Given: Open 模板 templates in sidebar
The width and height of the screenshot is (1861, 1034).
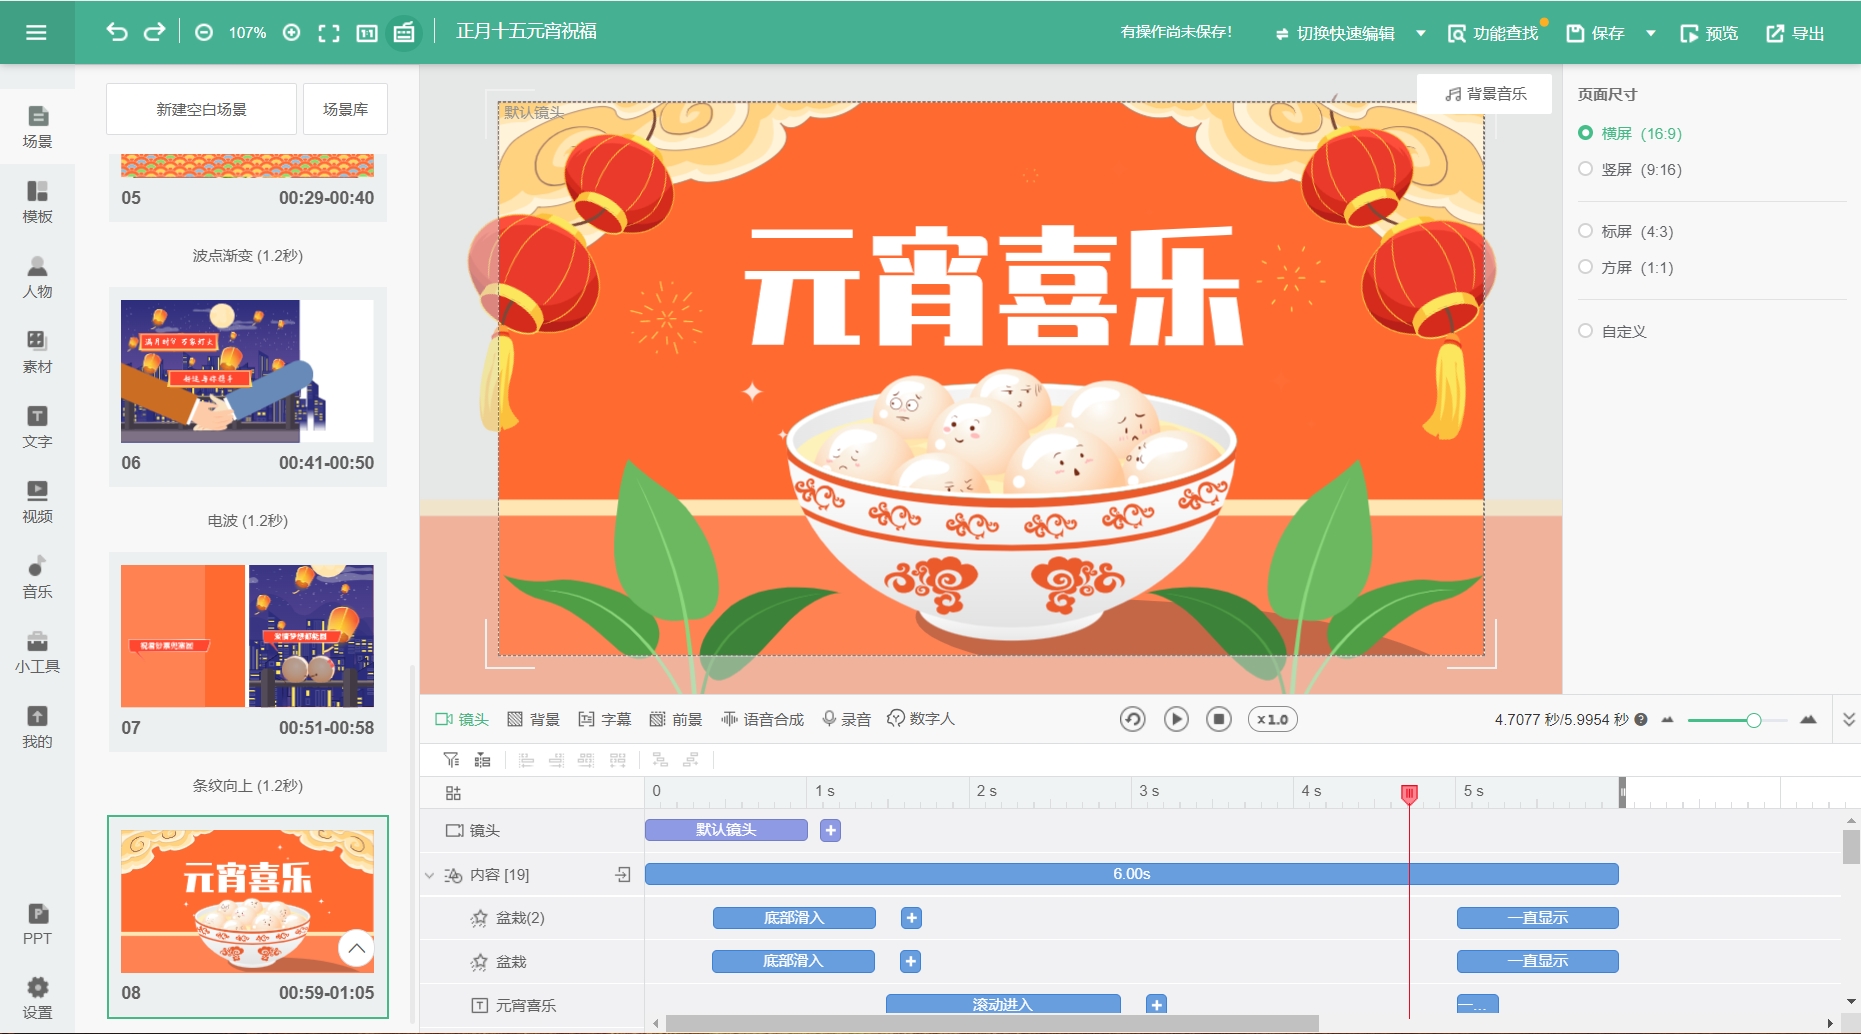Looking at the screenshot, I should coord(37,202).
